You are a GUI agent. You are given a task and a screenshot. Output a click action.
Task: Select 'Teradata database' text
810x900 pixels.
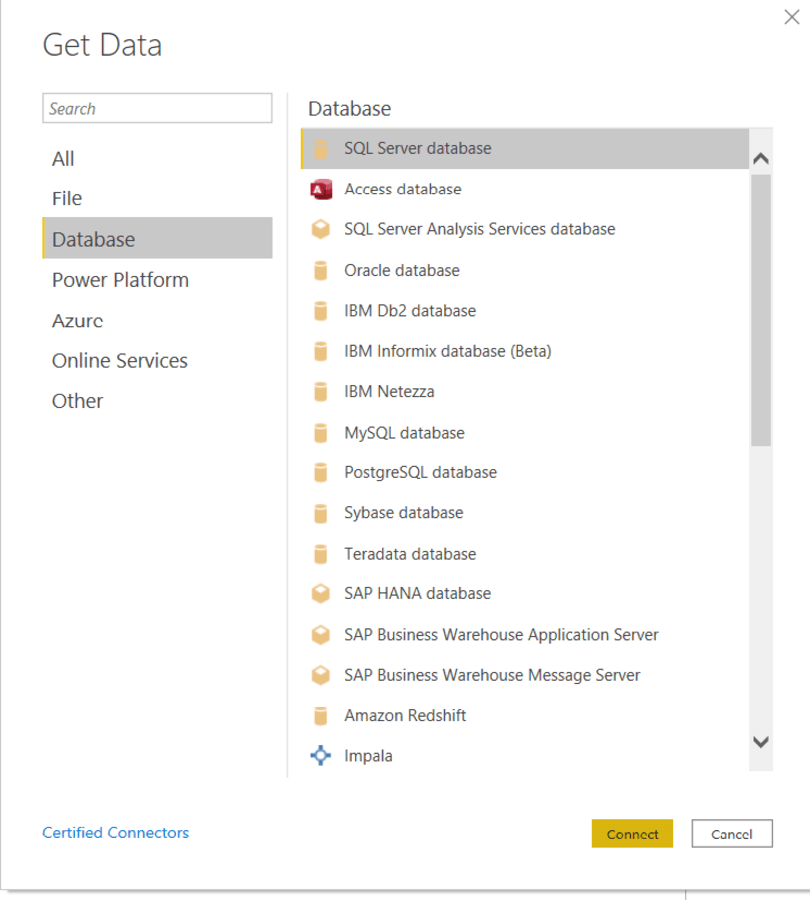pos(410,554)
